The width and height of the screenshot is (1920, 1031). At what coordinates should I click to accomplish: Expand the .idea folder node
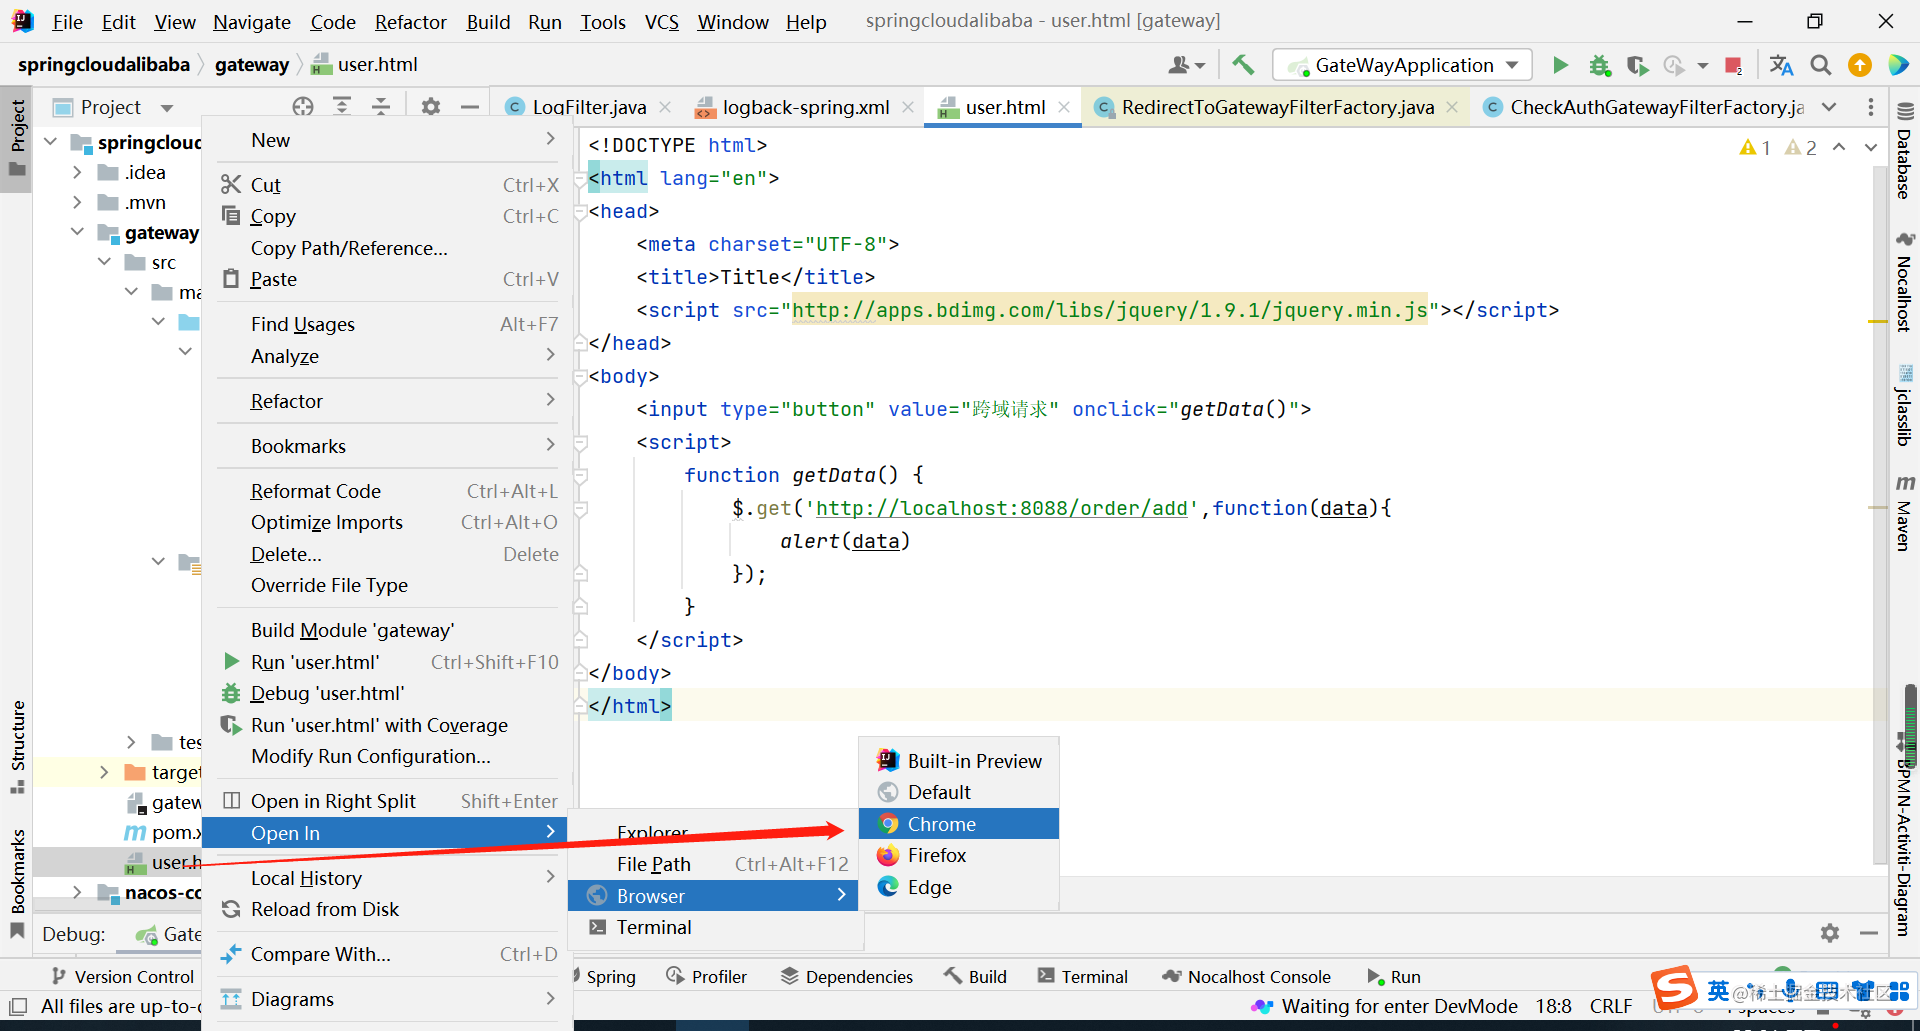pyautogui.click(x=77, y=172)
